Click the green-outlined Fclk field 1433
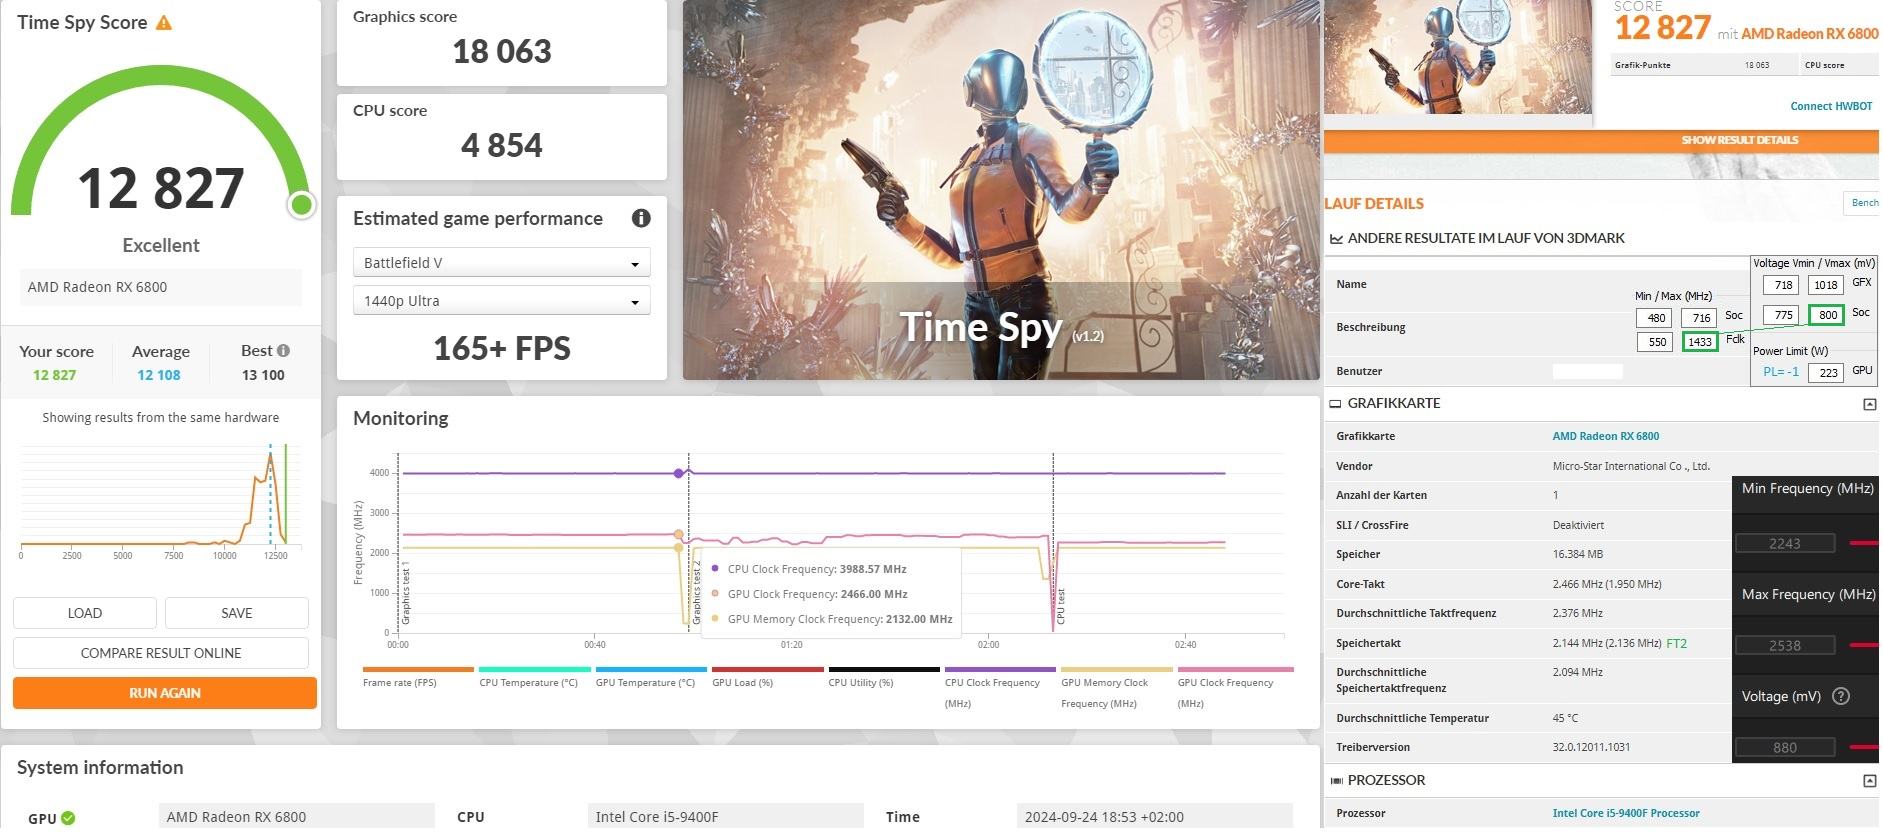The width and height of the screenshot is (1883, 832). pyautogui.click(x=1700, y=342)
